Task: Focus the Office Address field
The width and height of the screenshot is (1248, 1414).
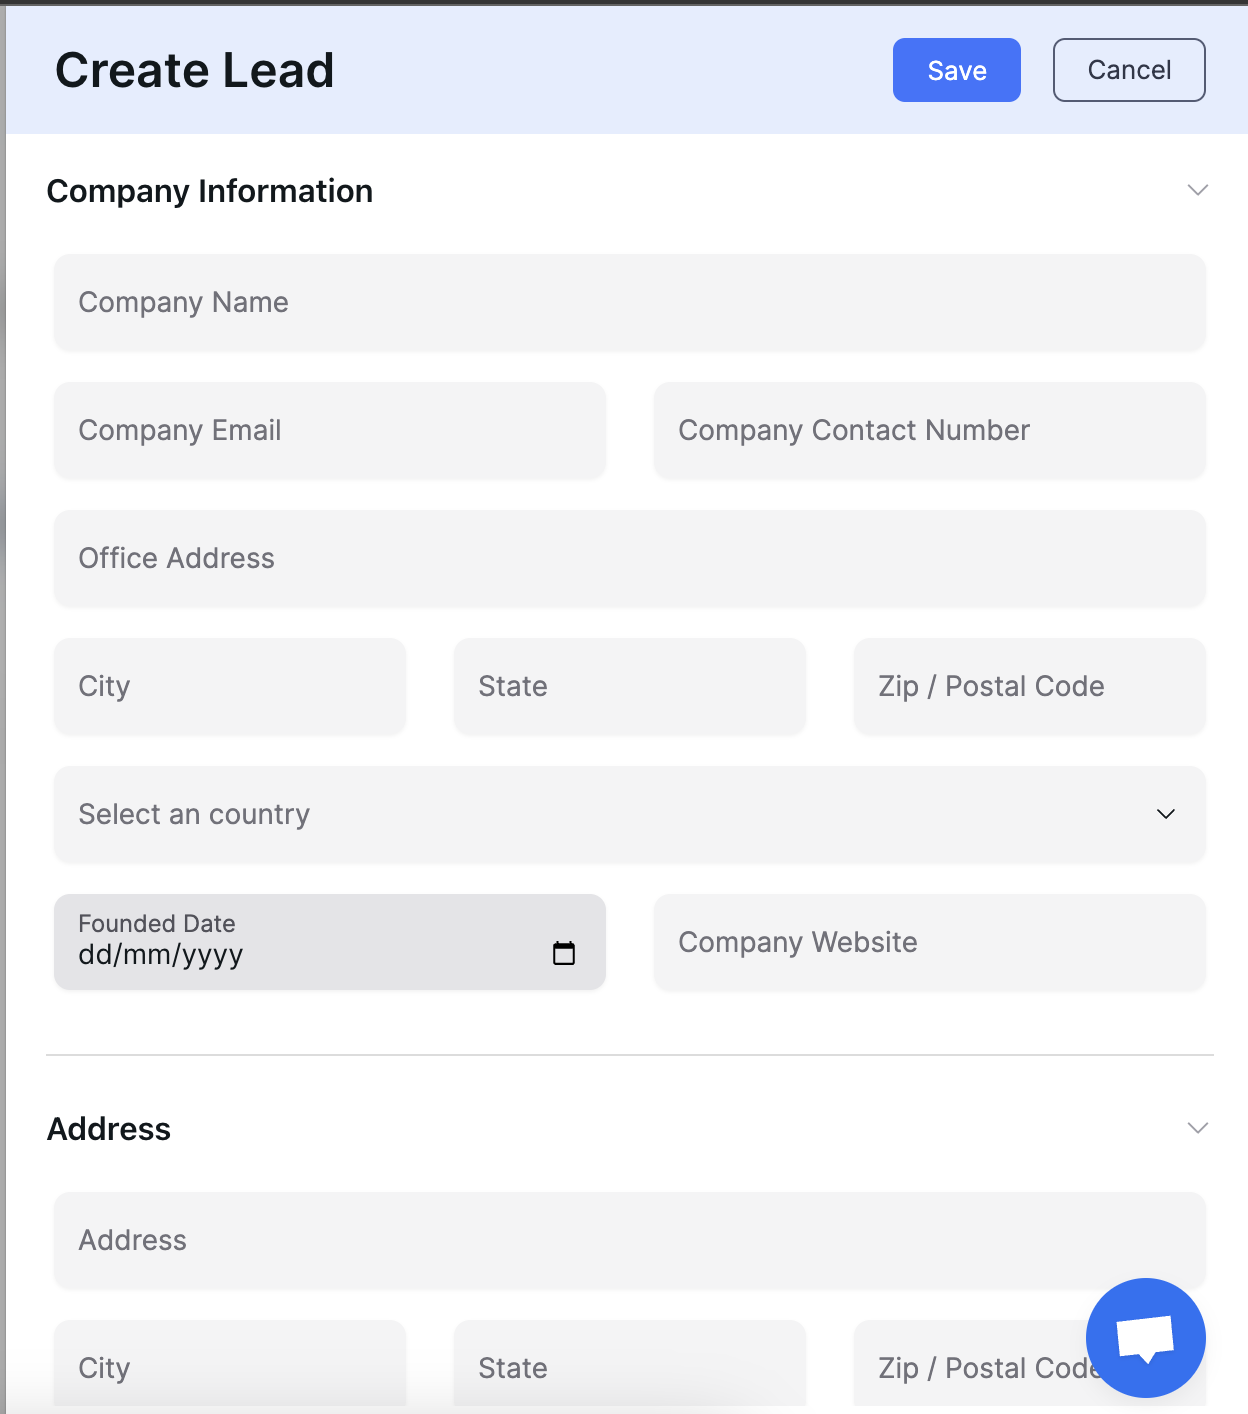Action: (x=630, y=558)
